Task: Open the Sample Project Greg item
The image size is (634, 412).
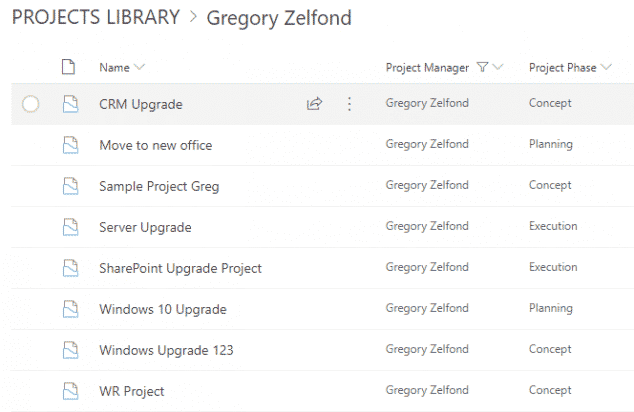Action: point(159,186)
